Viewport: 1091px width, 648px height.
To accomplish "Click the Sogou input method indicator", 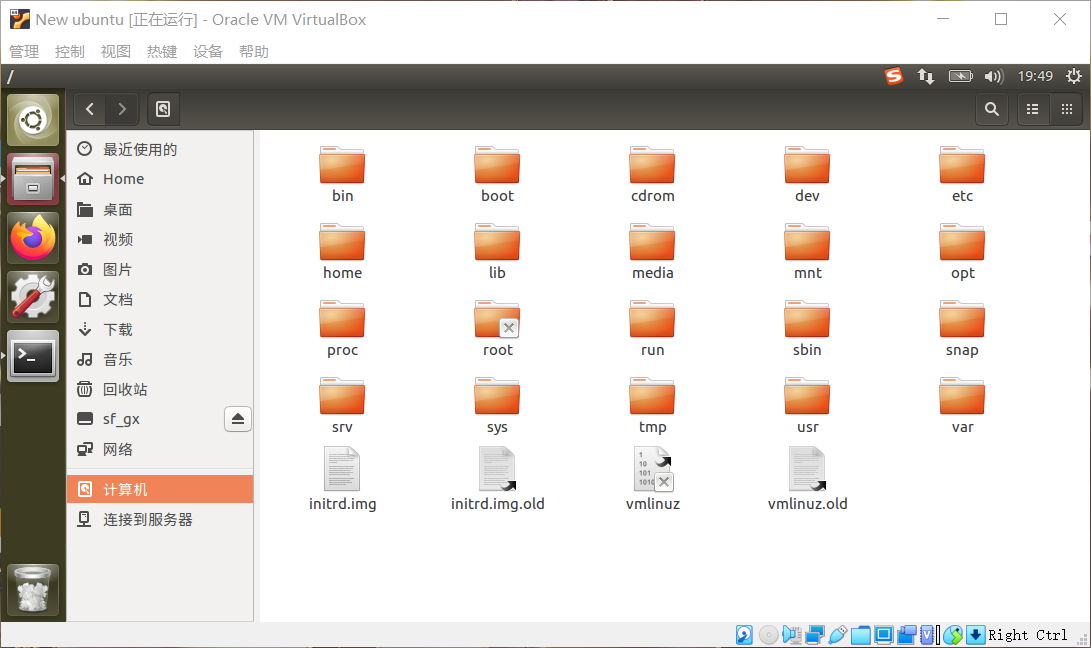I will [x=893, y=76].
